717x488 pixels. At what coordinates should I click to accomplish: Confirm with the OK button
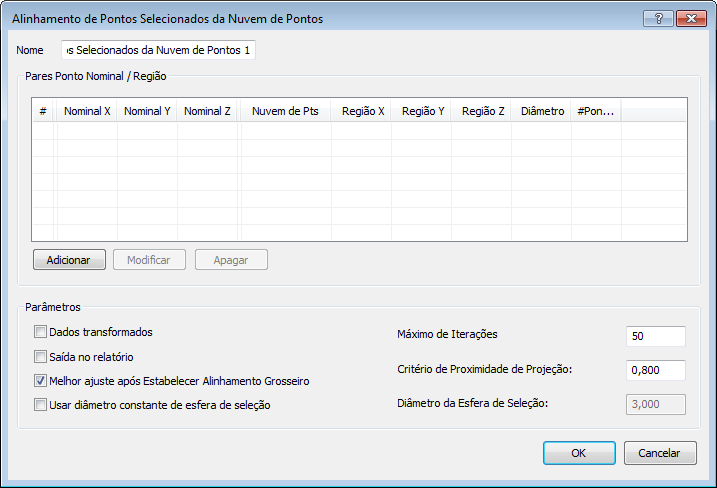(579, 453)
